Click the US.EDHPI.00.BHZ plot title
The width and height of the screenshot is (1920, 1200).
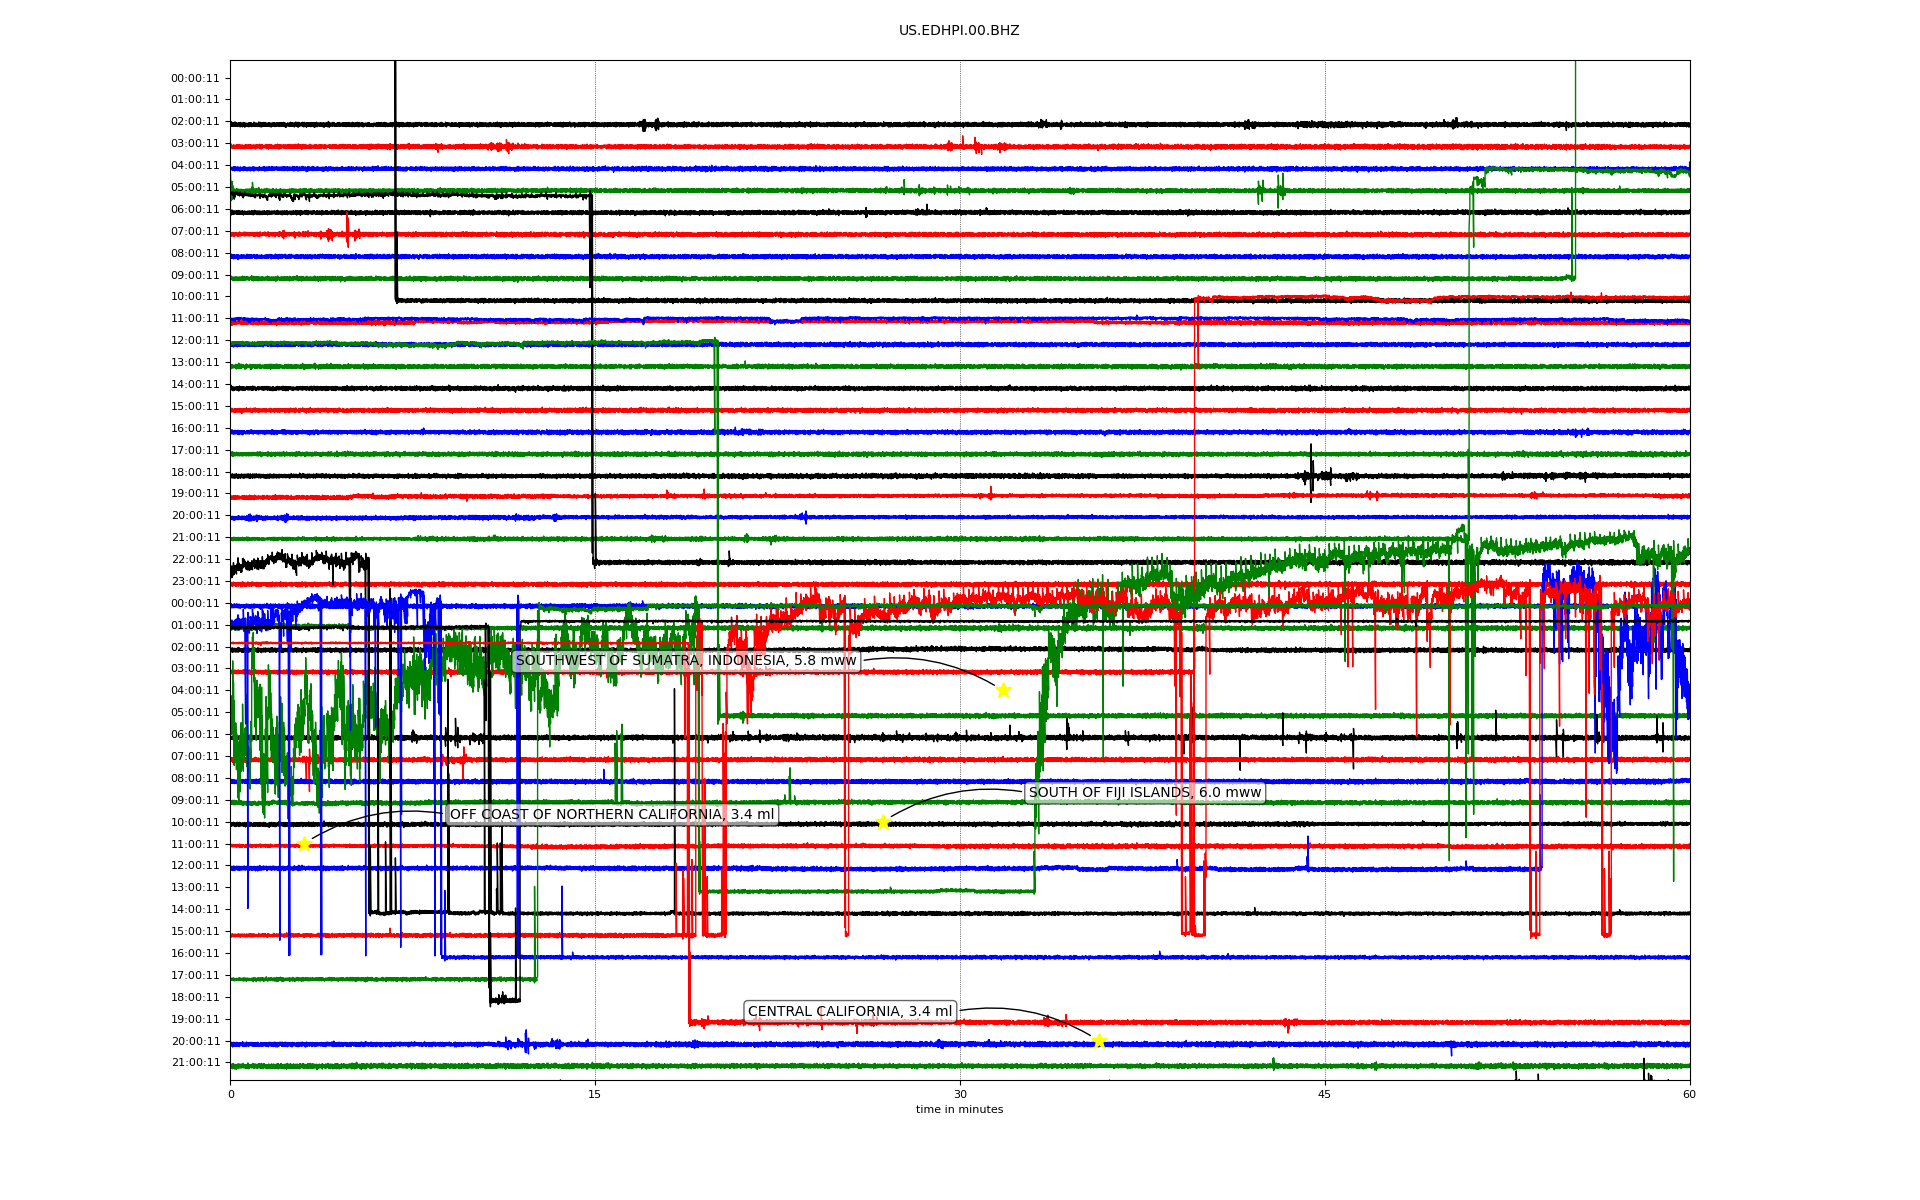click(x=959, y=31)
